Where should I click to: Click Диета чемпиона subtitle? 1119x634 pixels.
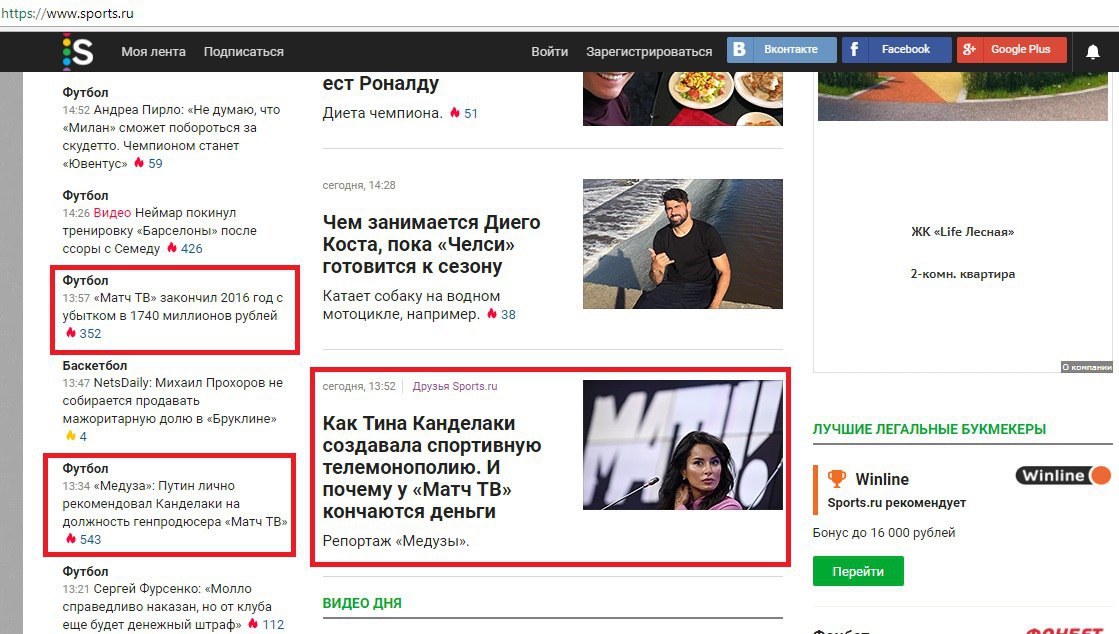[383, 113]
